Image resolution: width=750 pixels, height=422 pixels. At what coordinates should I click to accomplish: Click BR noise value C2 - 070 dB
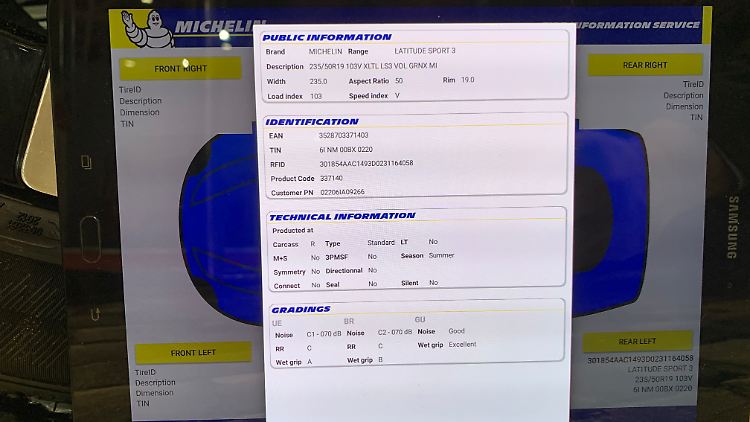click(395, 332)
